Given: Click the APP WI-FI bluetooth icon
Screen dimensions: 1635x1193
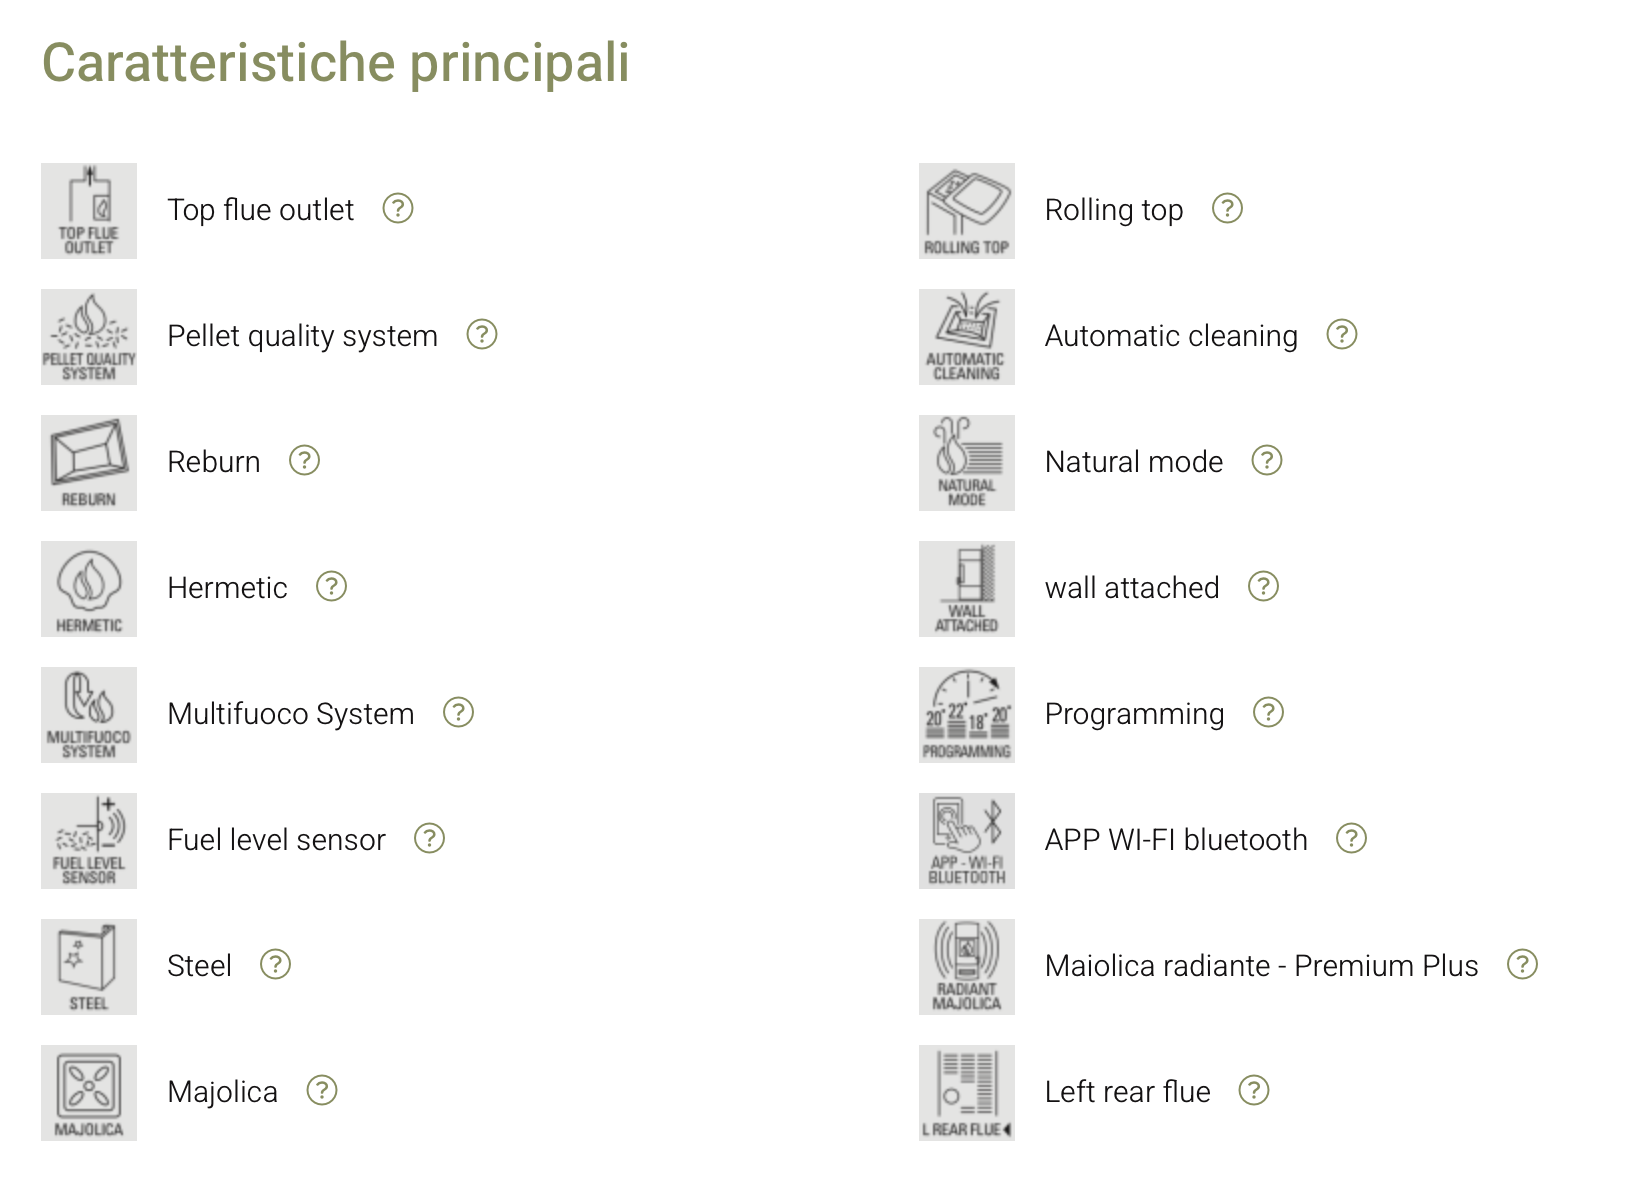Looking at the screenshot, I should pos(966,841).
